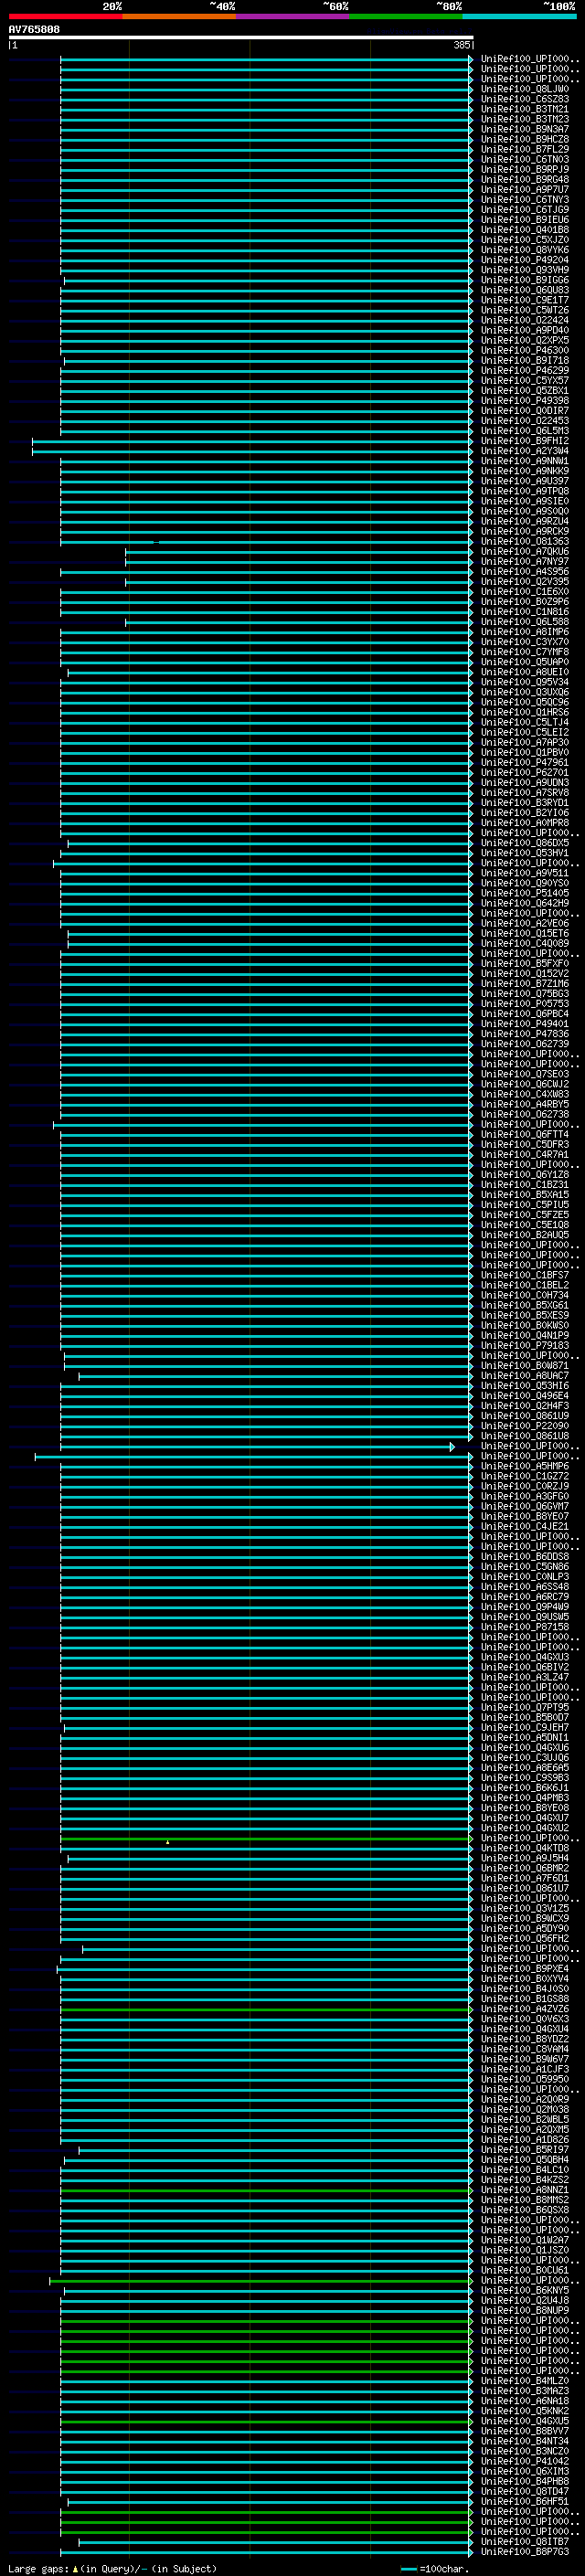Click the cyan alignment bar for UniRef100_B9FHI2
Viewport: 585px width, 2576px height.
tap(252, 441)
